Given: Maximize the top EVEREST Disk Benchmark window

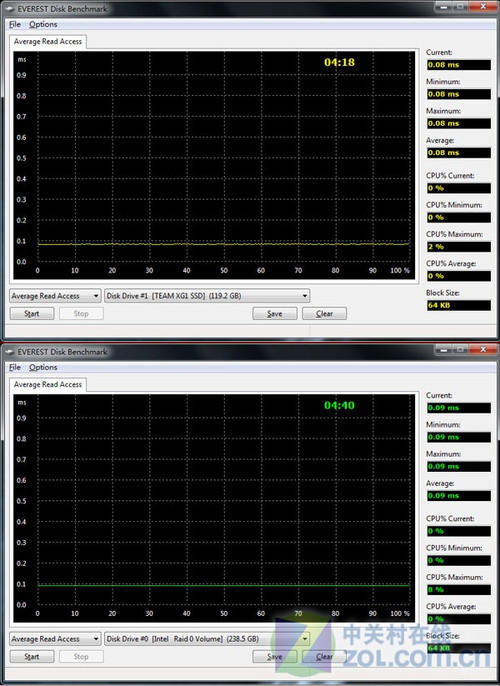Looking at the screenshot, I should pyautogui.click(x=460, y=7).
